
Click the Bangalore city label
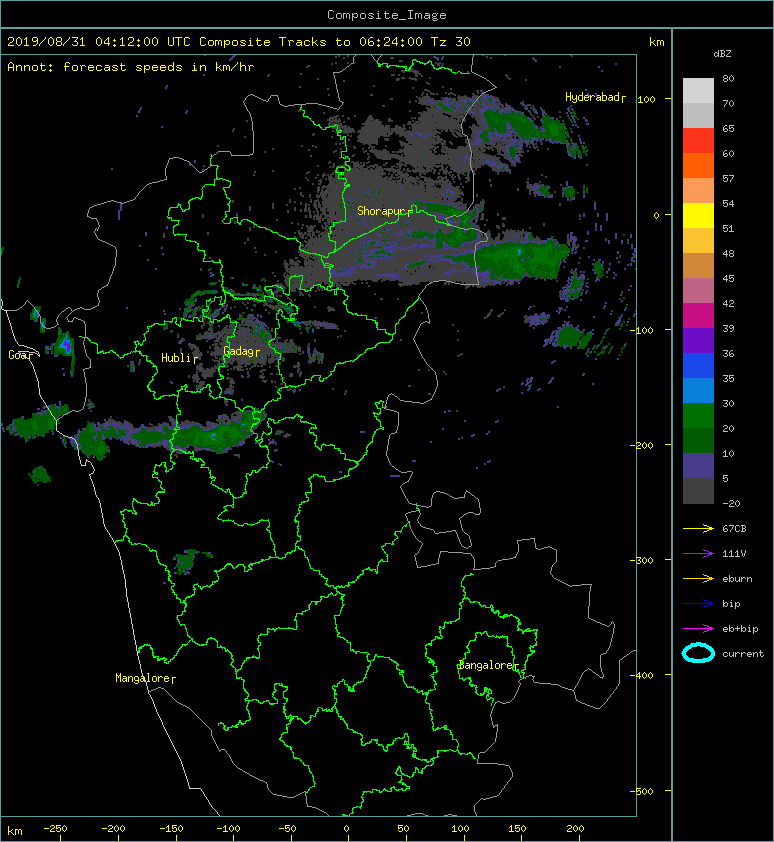coord(488,665)
